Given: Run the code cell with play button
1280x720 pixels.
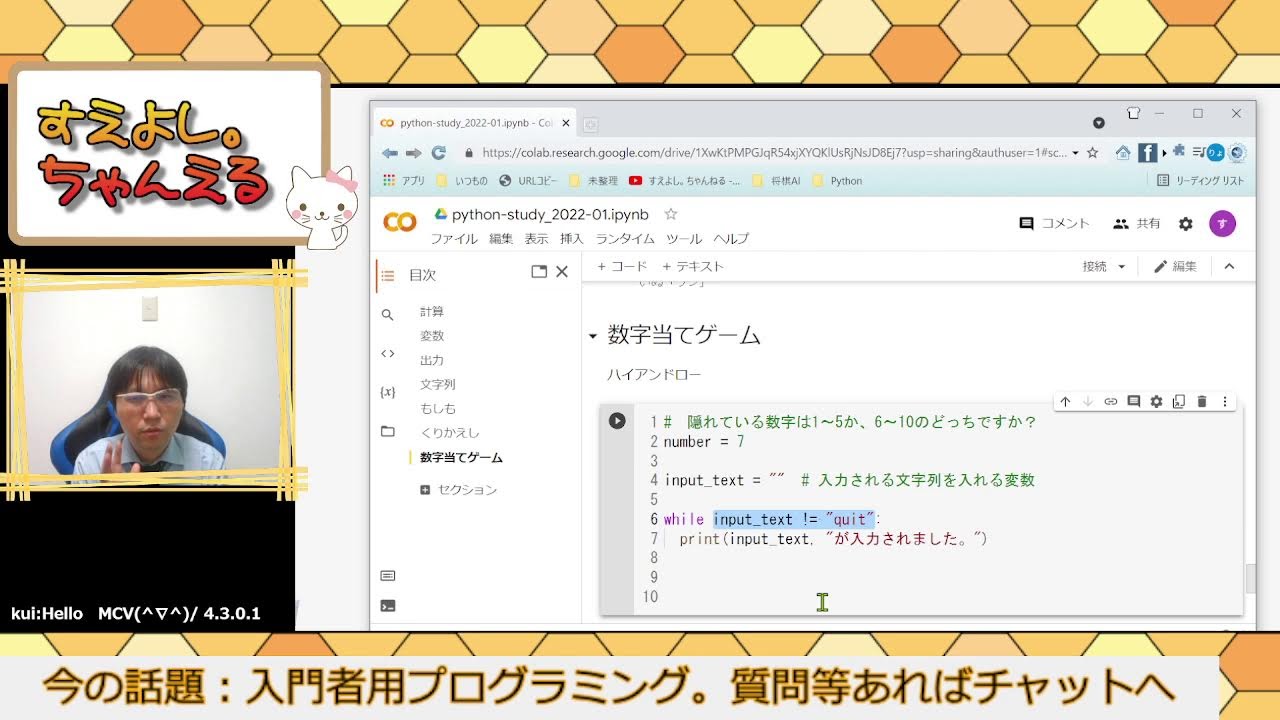Looking at the screenshot, I should tap(617, 421).
